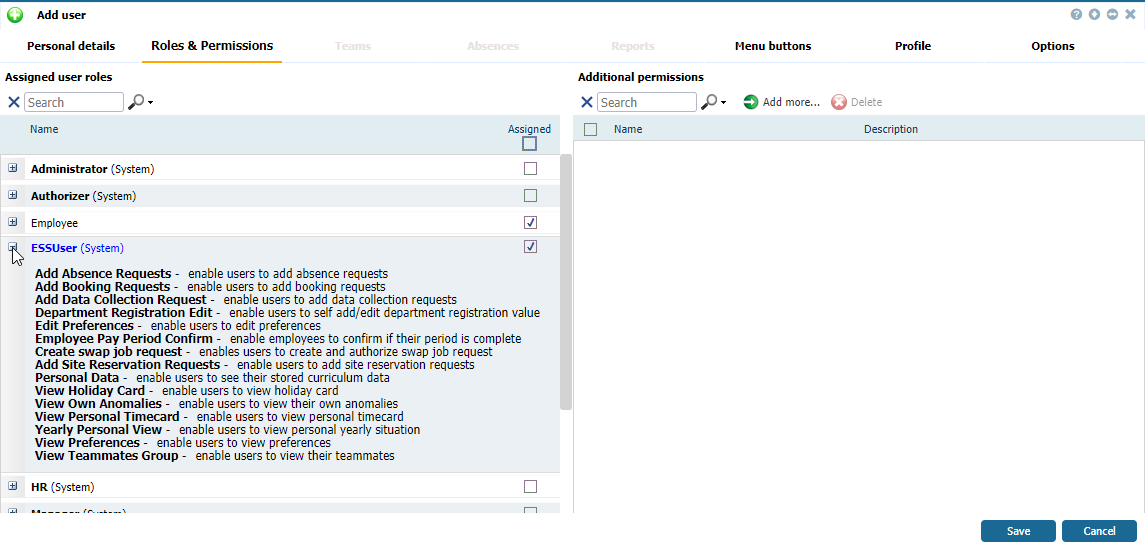The image size is (1145, 550).
Task: Click magnifier icon in Assigned user roles
Action: coord(137,102)
